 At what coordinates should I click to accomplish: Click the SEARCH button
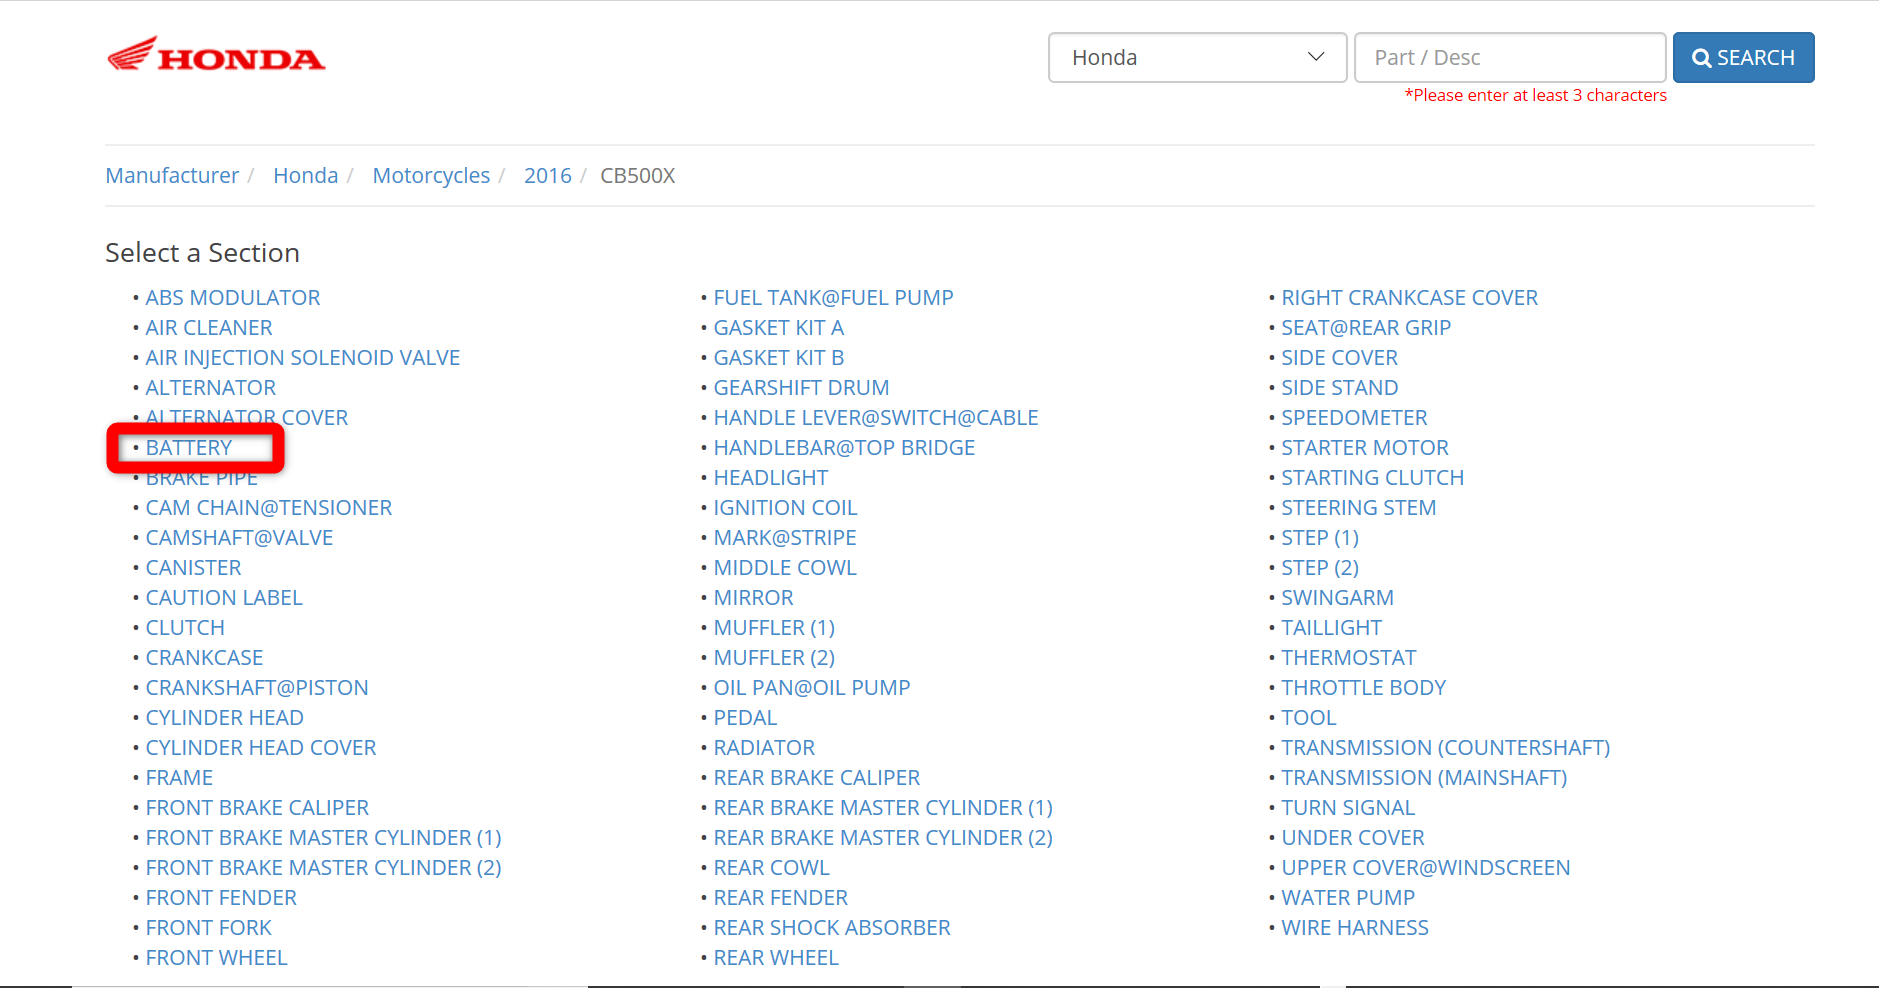1743,58
